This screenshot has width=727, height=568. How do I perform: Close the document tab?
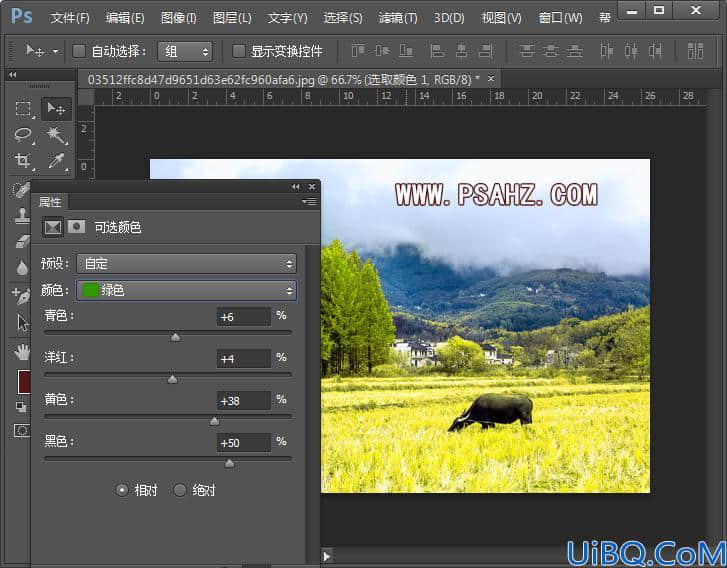click(491, 79)
